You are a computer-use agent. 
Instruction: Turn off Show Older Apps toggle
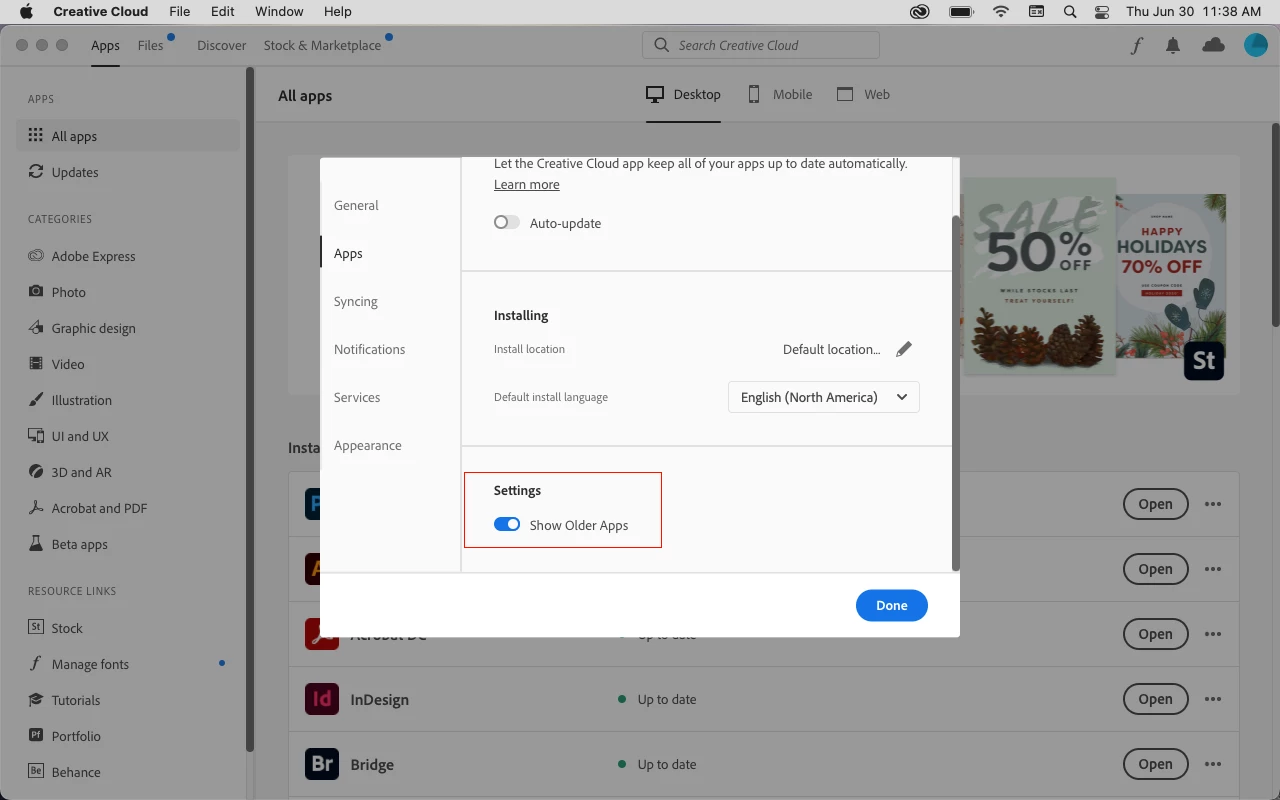tap(507, 525)
